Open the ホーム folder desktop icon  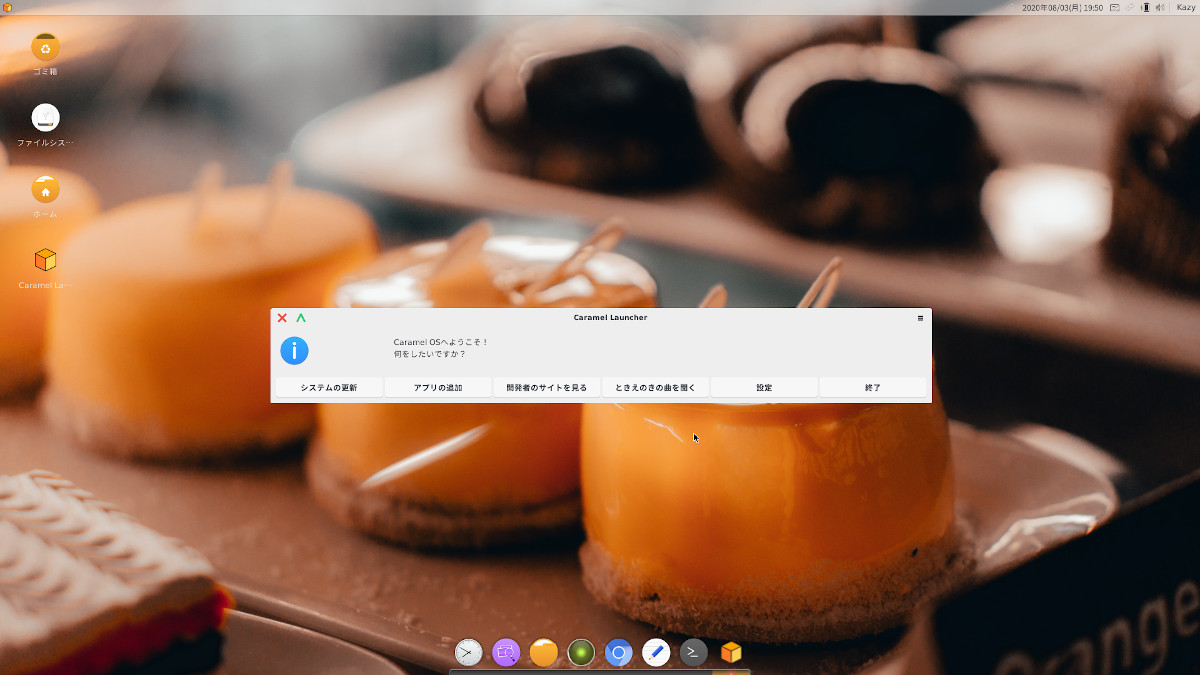pos(45,190)
